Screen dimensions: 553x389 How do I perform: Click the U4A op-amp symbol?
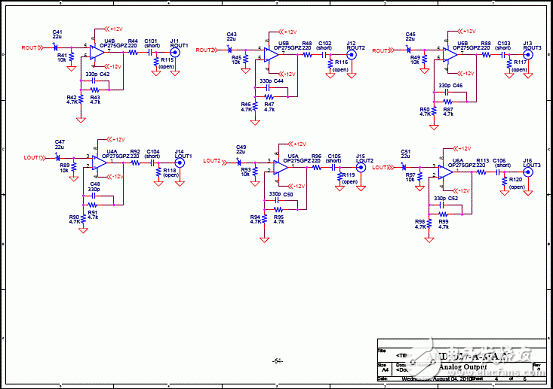[x=99, y=163]
